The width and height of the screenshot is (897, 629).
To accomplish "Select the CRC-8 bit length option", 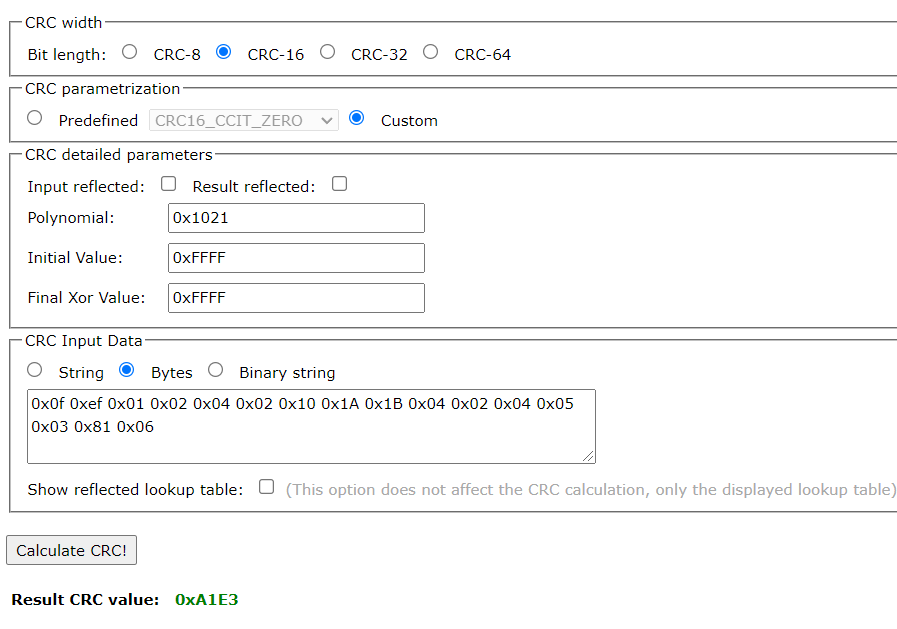I will coord(130,52).
